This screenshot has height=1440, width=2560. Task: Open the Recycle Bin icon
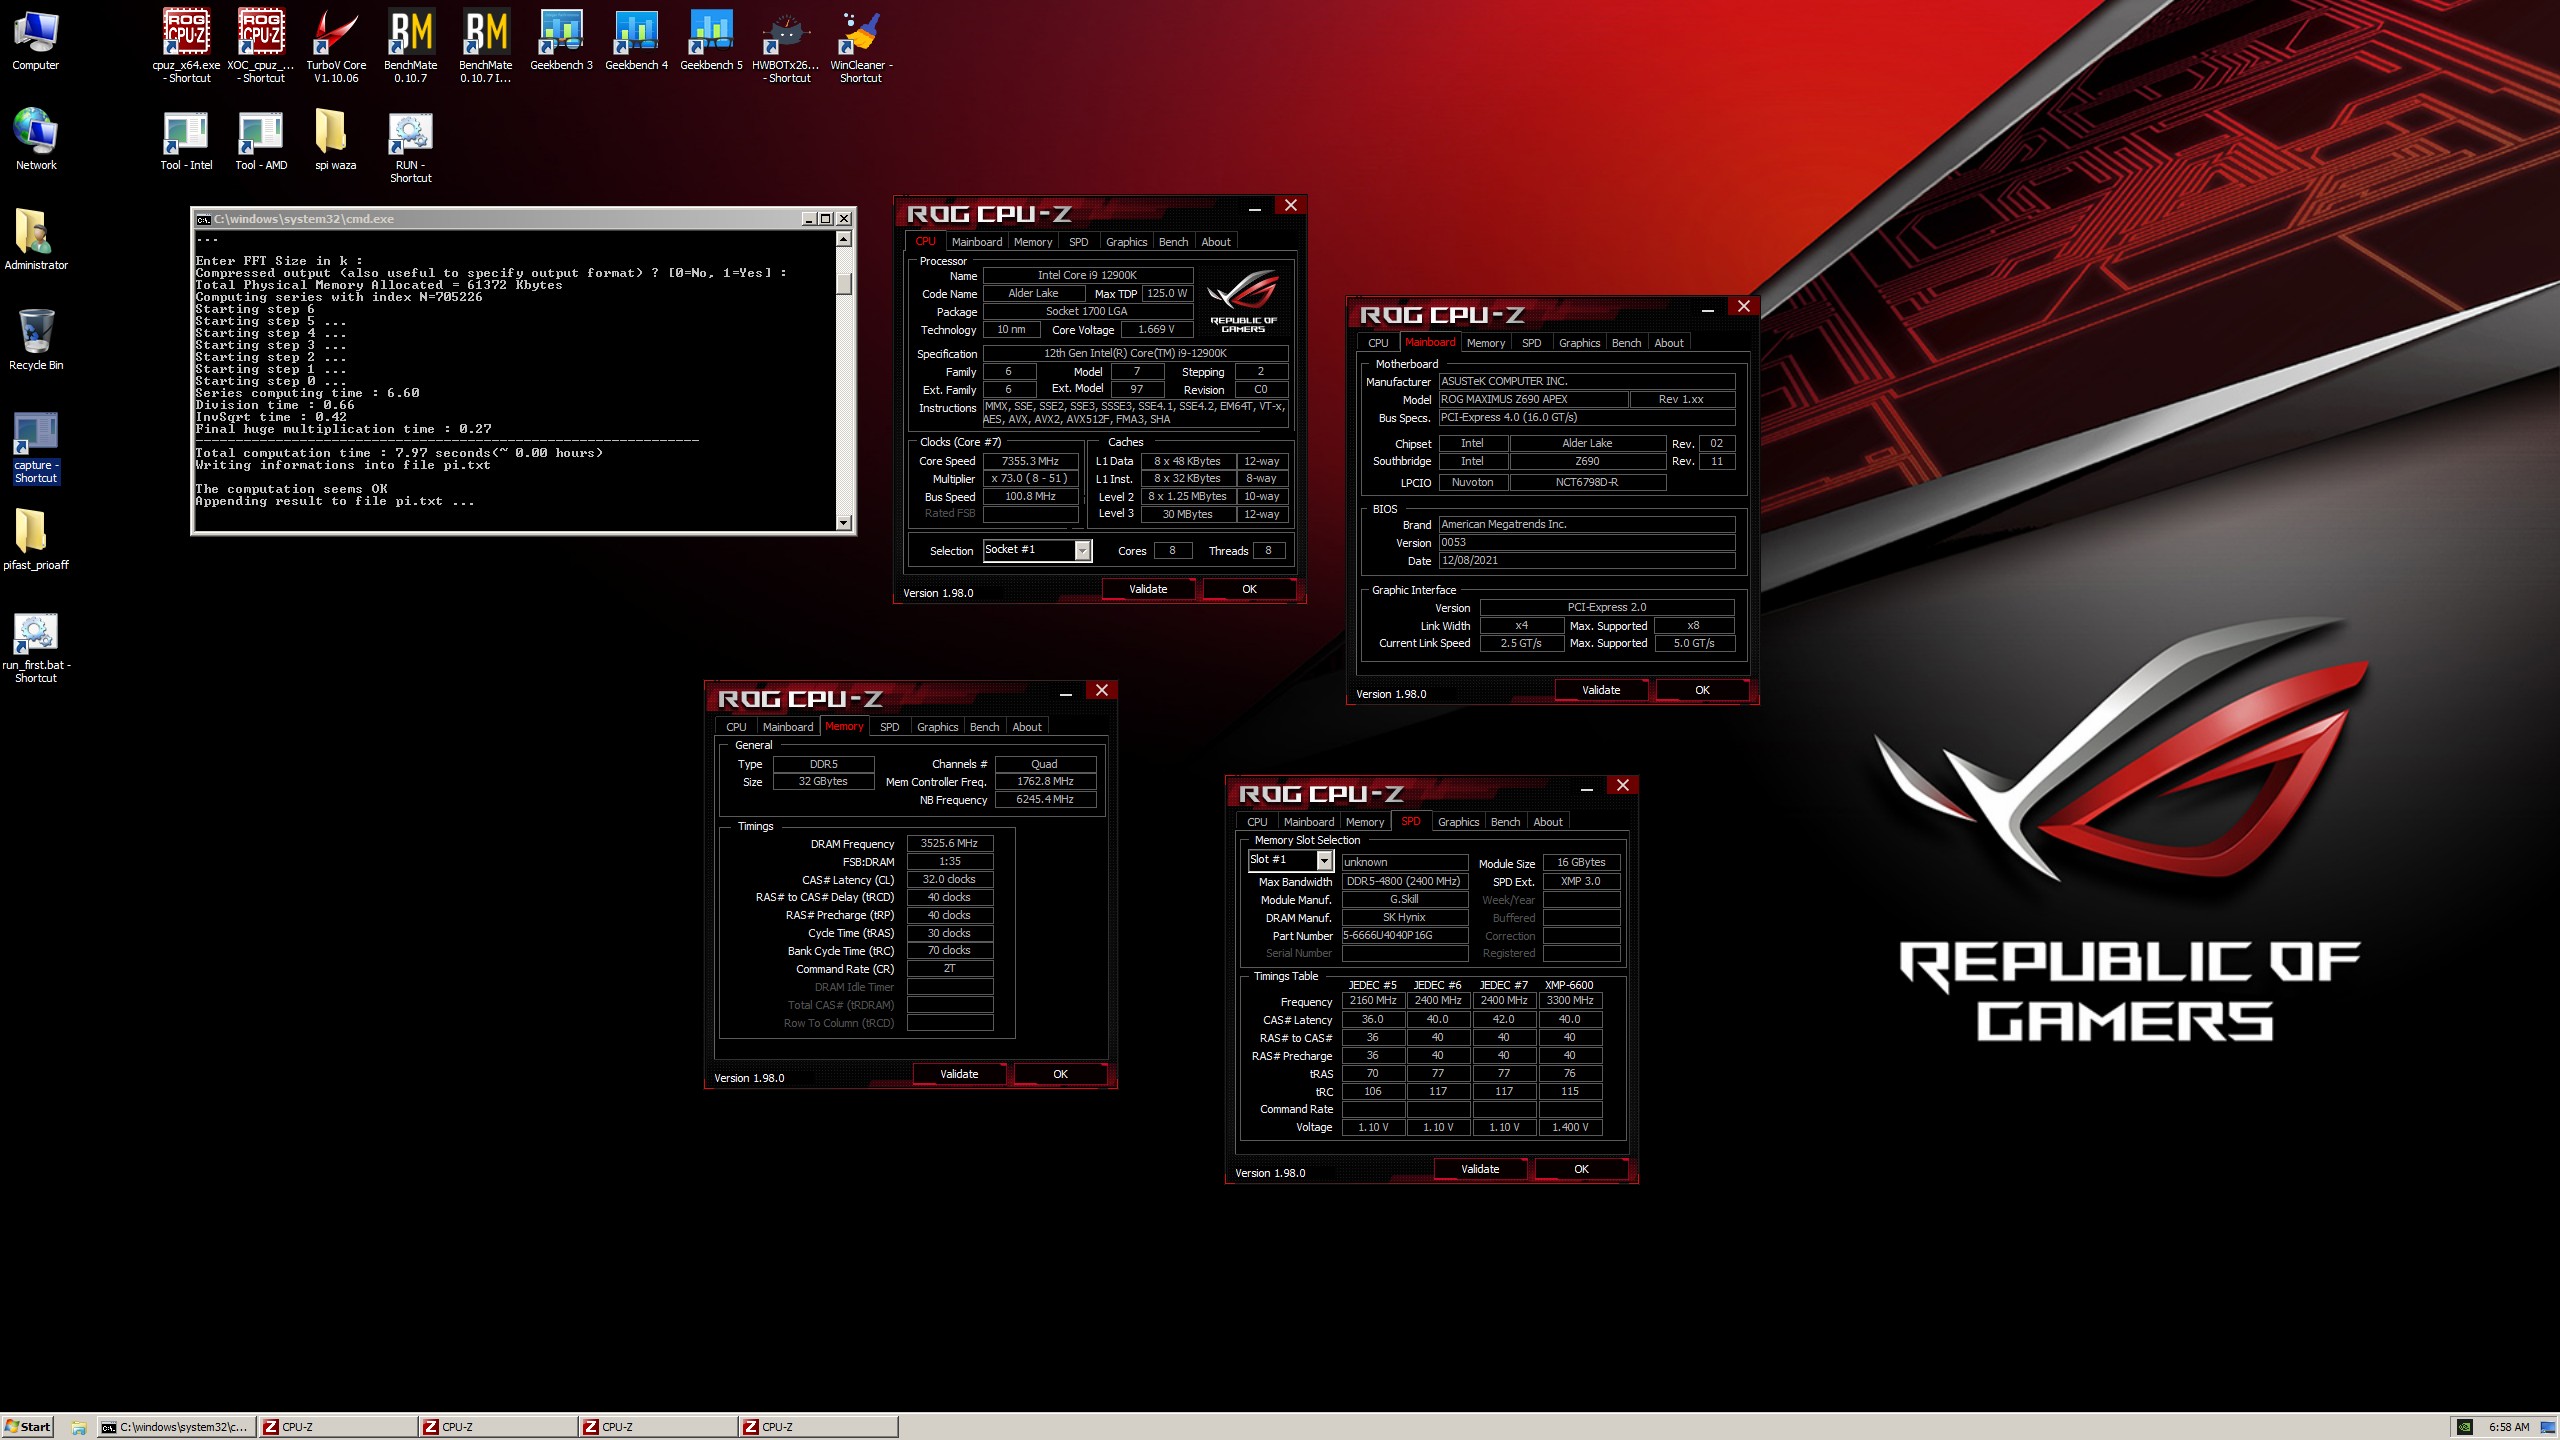[36, 340]
